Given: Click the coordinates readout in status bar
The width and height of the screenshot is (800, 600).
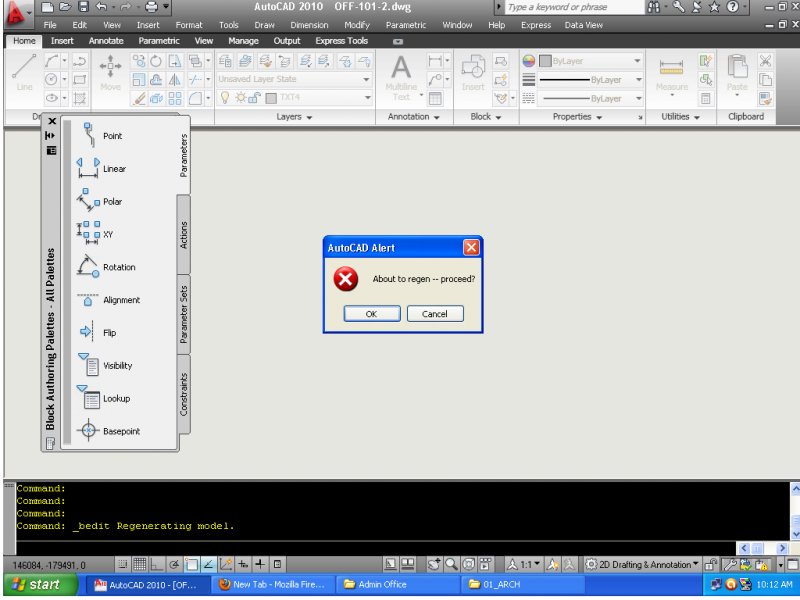Looking at the screenshot, I should tap(49, 565).
